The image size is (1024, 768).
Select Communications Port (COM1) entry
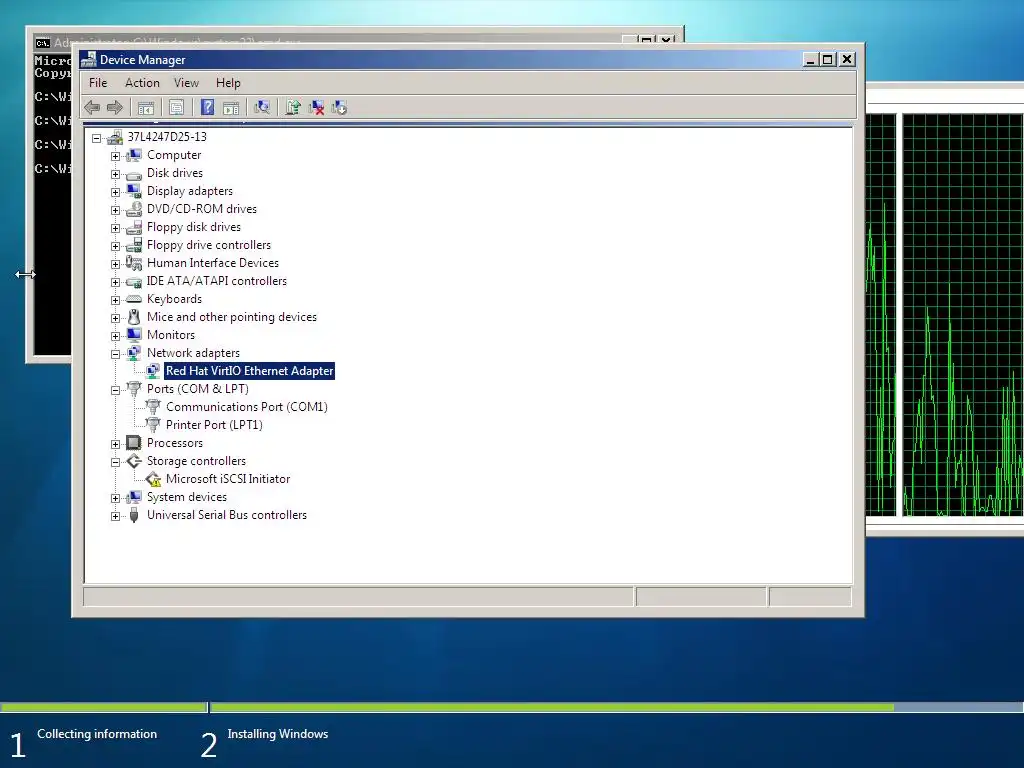[x=247, y=407]
